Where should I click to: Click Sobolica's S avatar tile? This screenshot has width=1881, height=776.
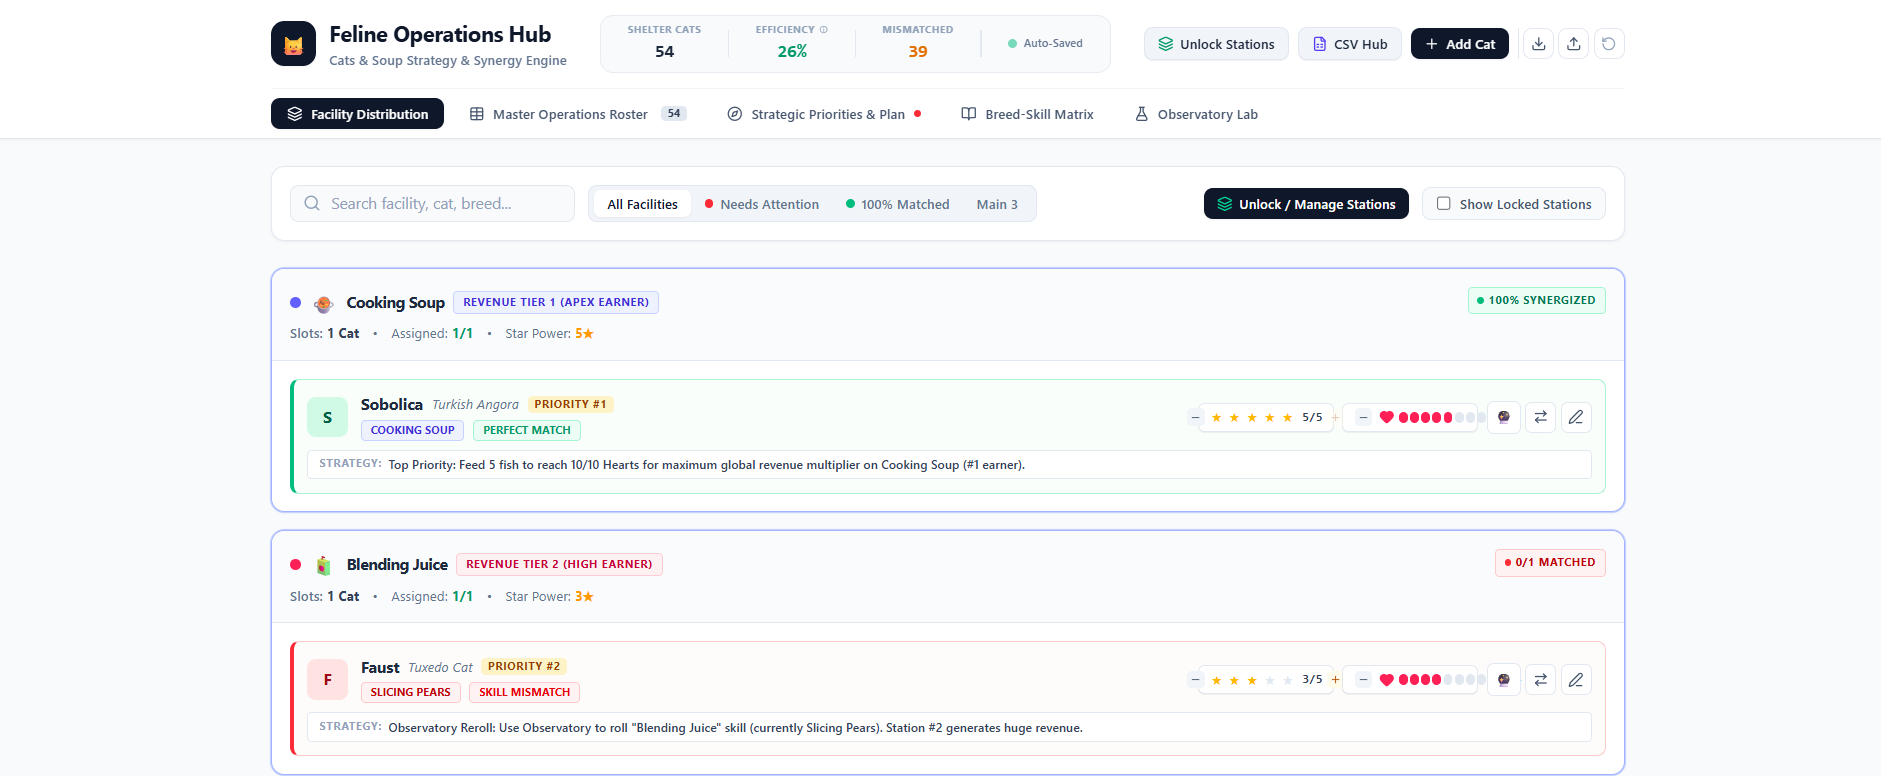[327, 417]
